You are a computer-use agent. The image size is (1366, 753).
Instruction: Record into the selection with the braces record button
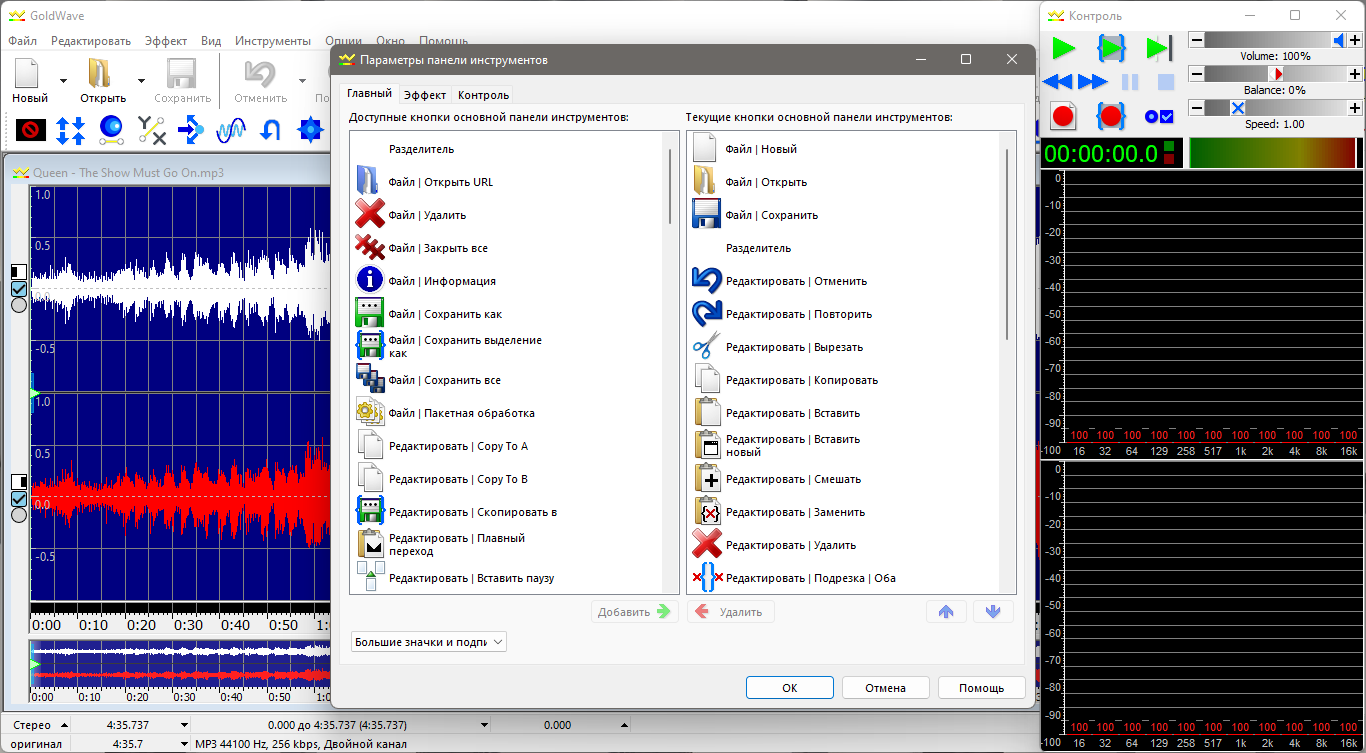1111,116
